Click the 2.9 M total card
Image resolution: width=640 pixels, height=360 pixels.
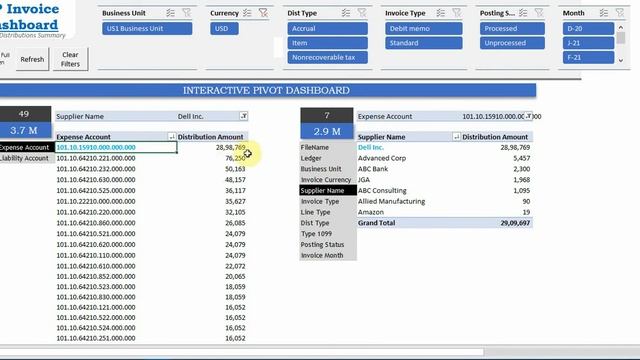327,131
